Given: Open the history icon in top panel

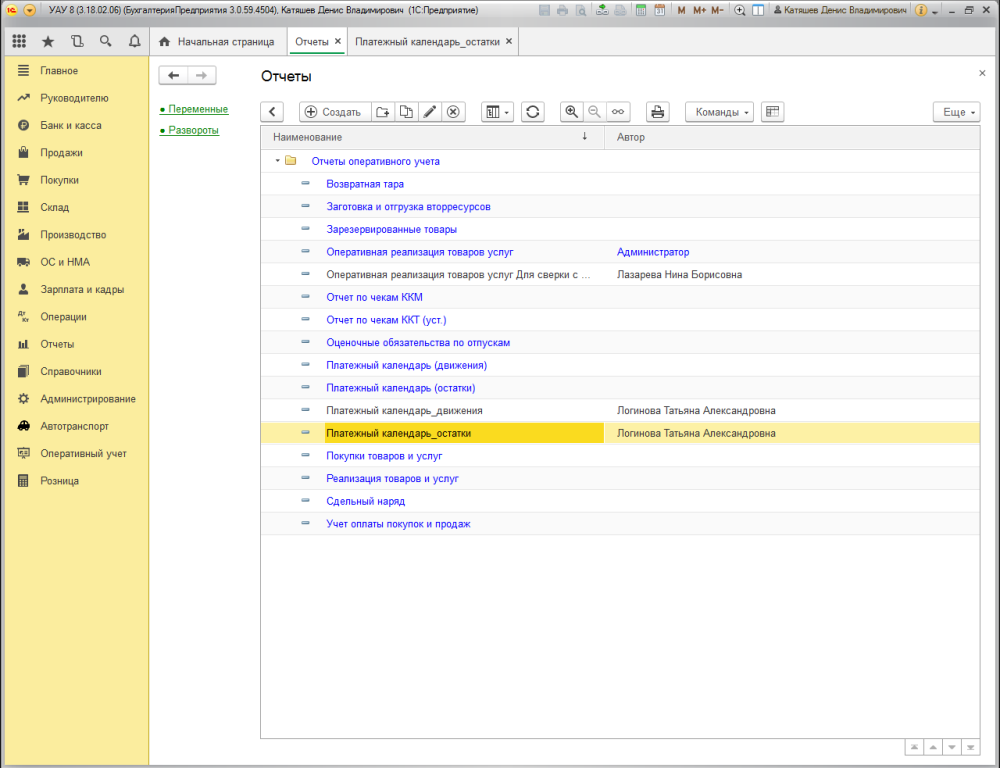Looking at the screenshot, I should pos(77,41).
